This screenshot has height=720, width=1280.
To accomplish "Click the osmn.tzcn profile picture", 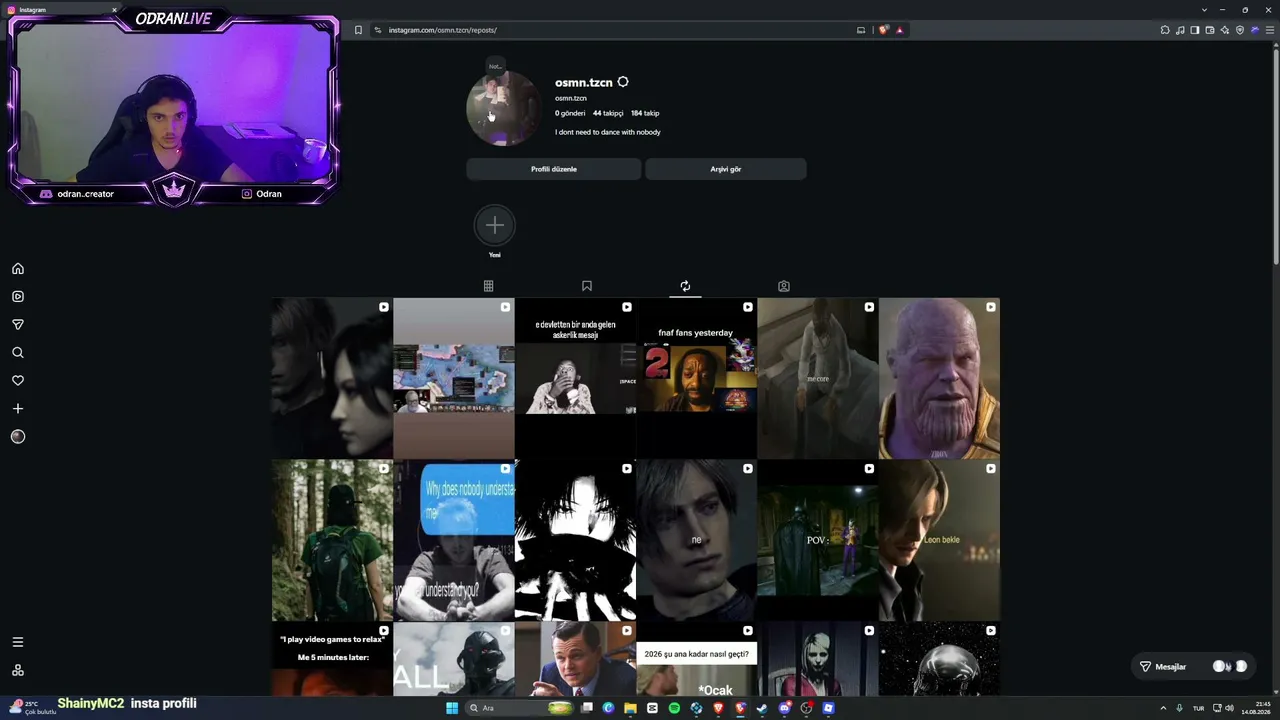I will 504,109.
